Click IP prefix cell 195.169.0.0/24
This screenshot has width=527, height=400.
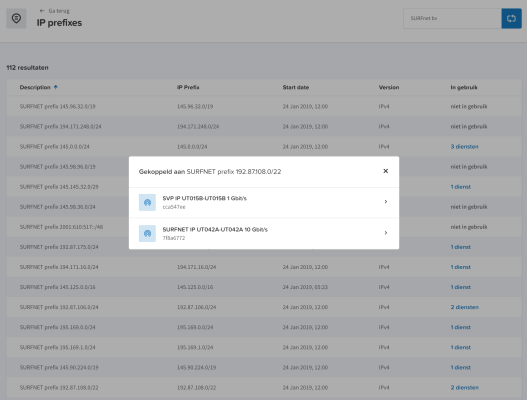195,327
